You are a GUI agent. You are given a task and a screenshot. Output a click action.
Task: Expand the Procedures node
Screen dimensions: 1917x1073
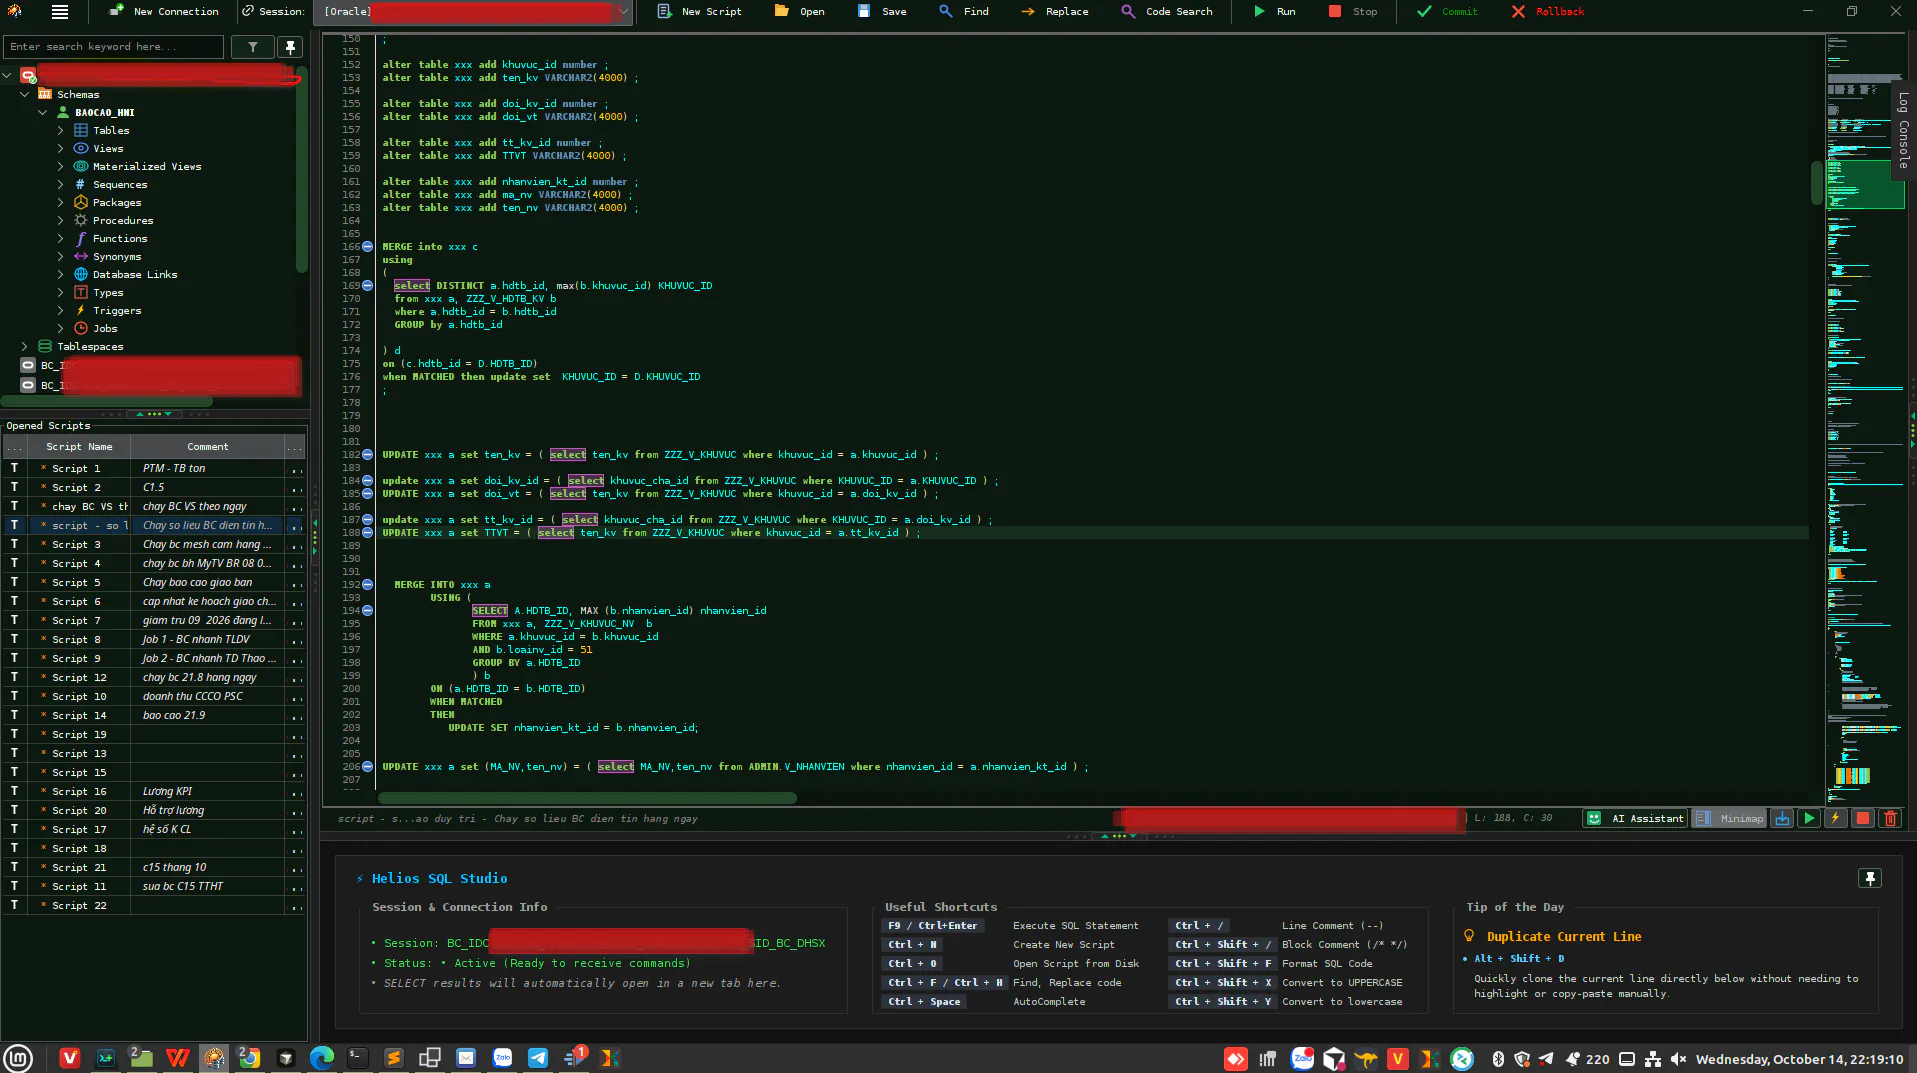pos(61,220)
